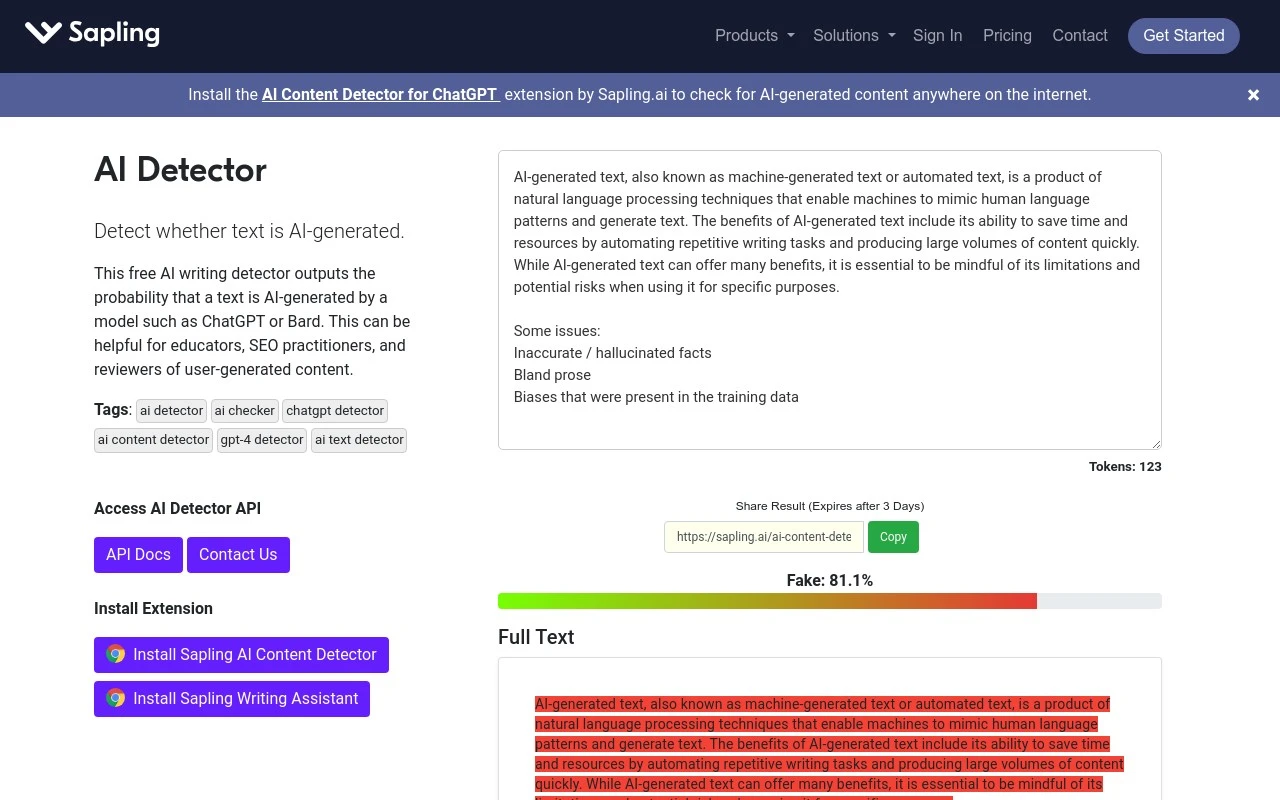Navigate to Contact page

pos(1080,35)
